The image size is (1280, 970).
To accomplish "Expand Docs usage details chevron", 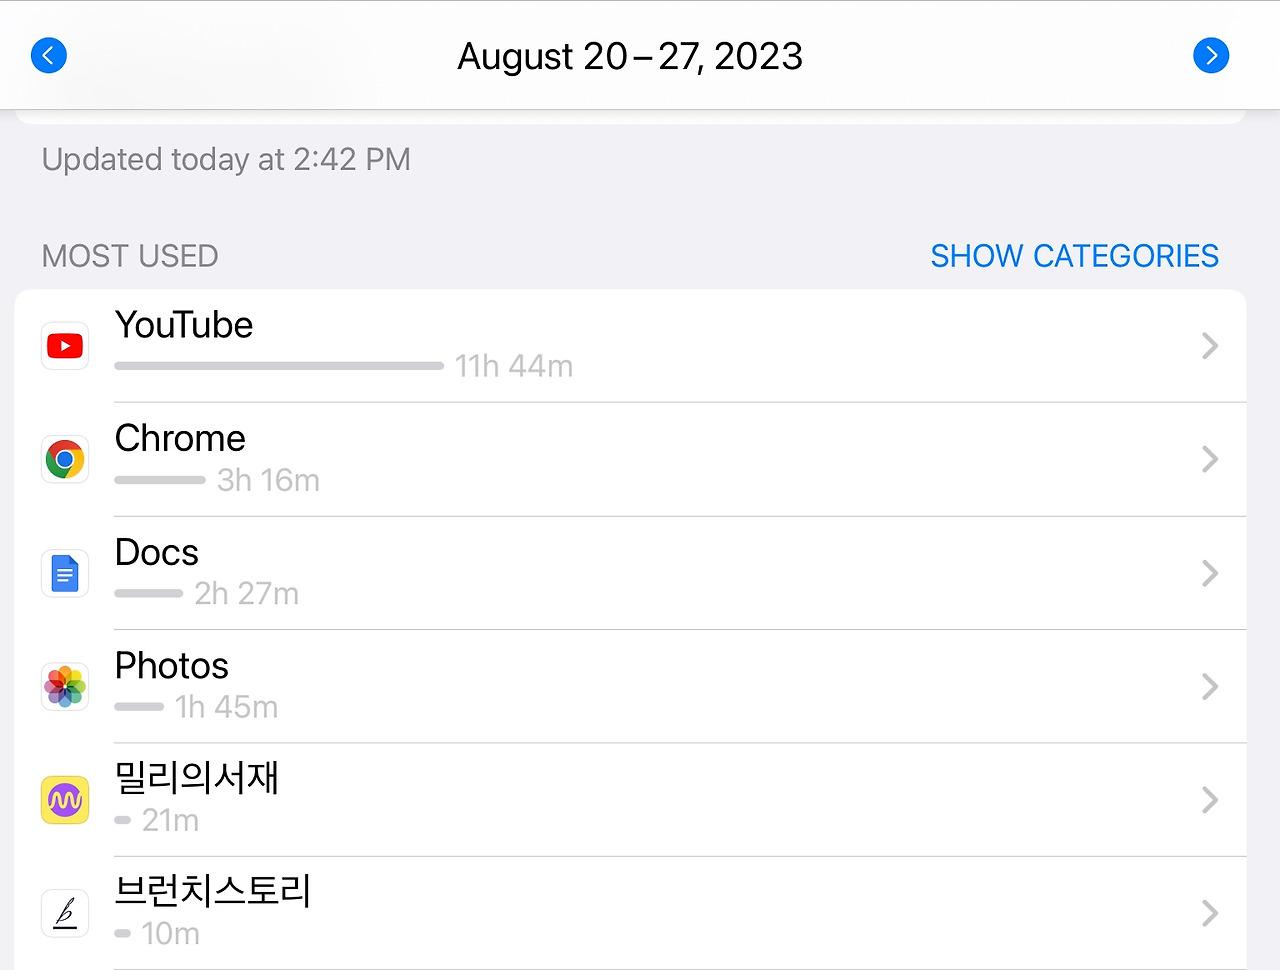I will pos(1210,573).
